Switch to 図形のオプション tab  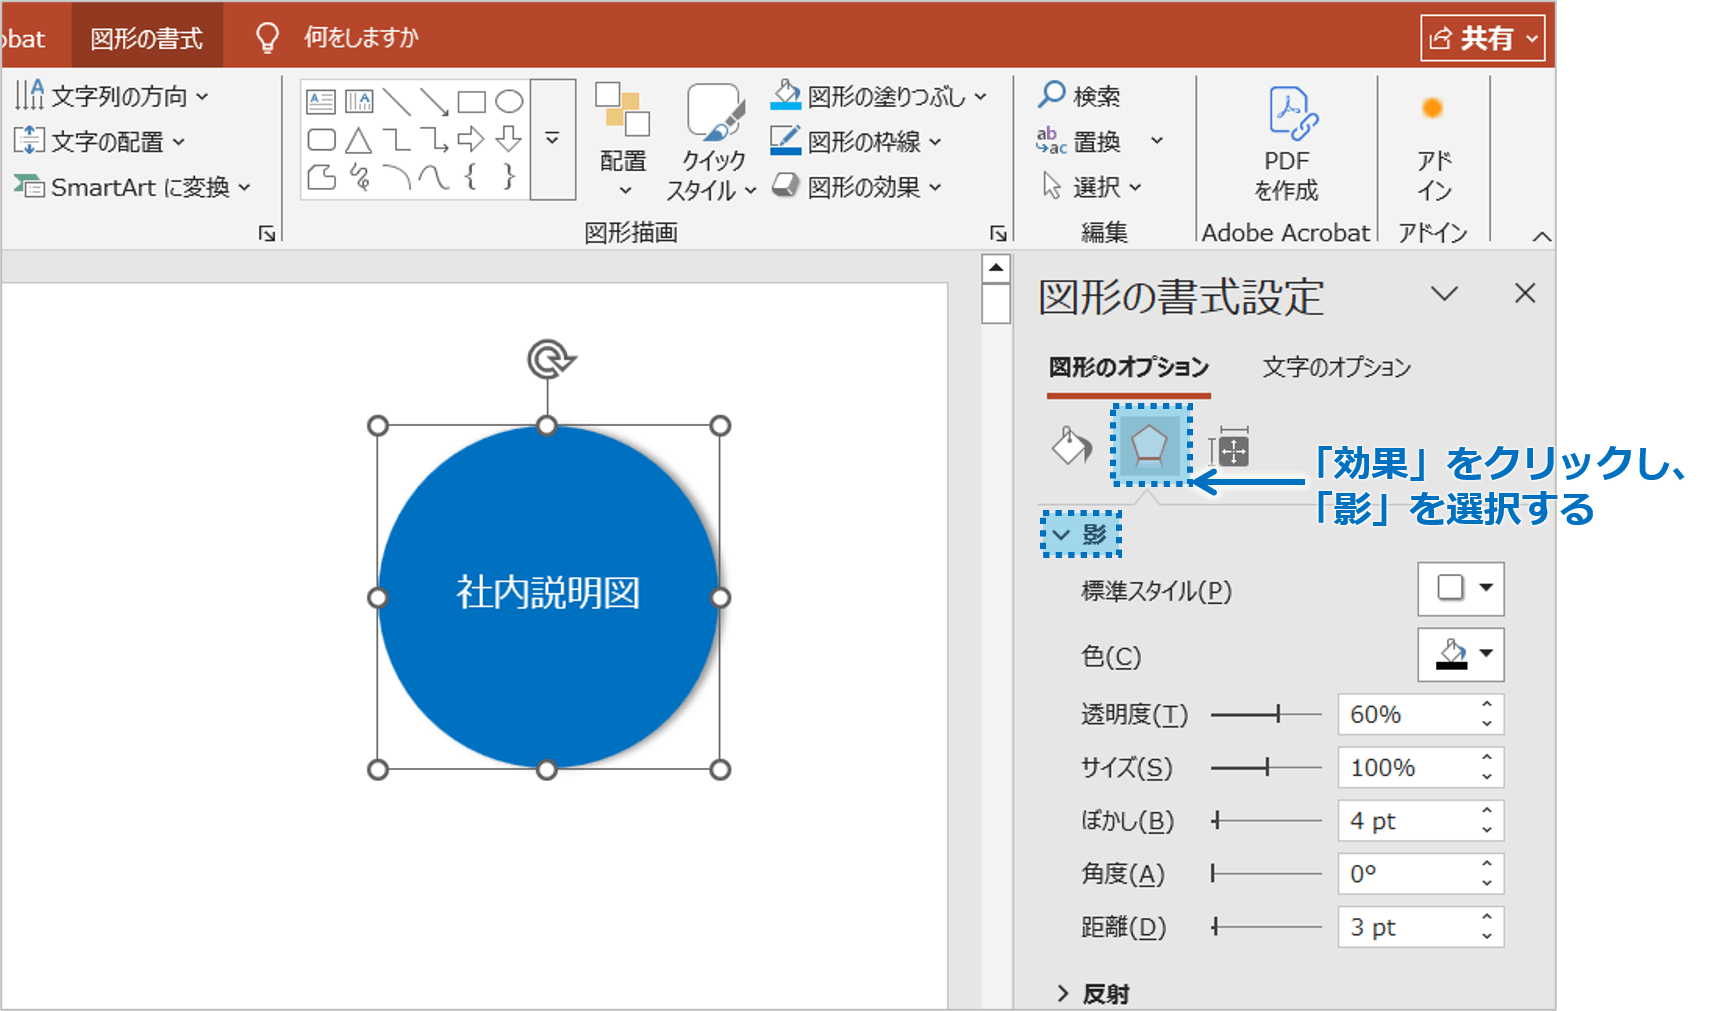(x=1129, y=367)
